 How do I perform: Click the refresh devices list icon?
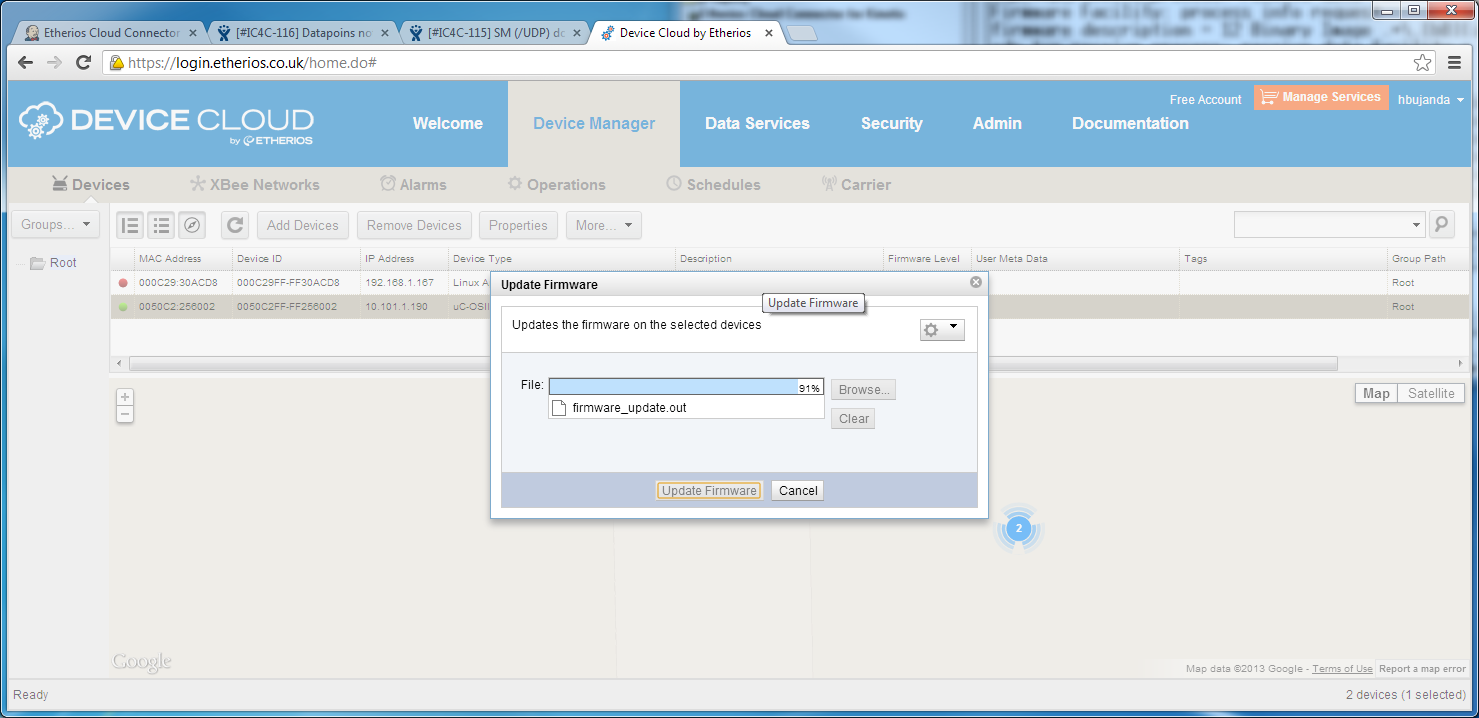[x=235, y=225]
